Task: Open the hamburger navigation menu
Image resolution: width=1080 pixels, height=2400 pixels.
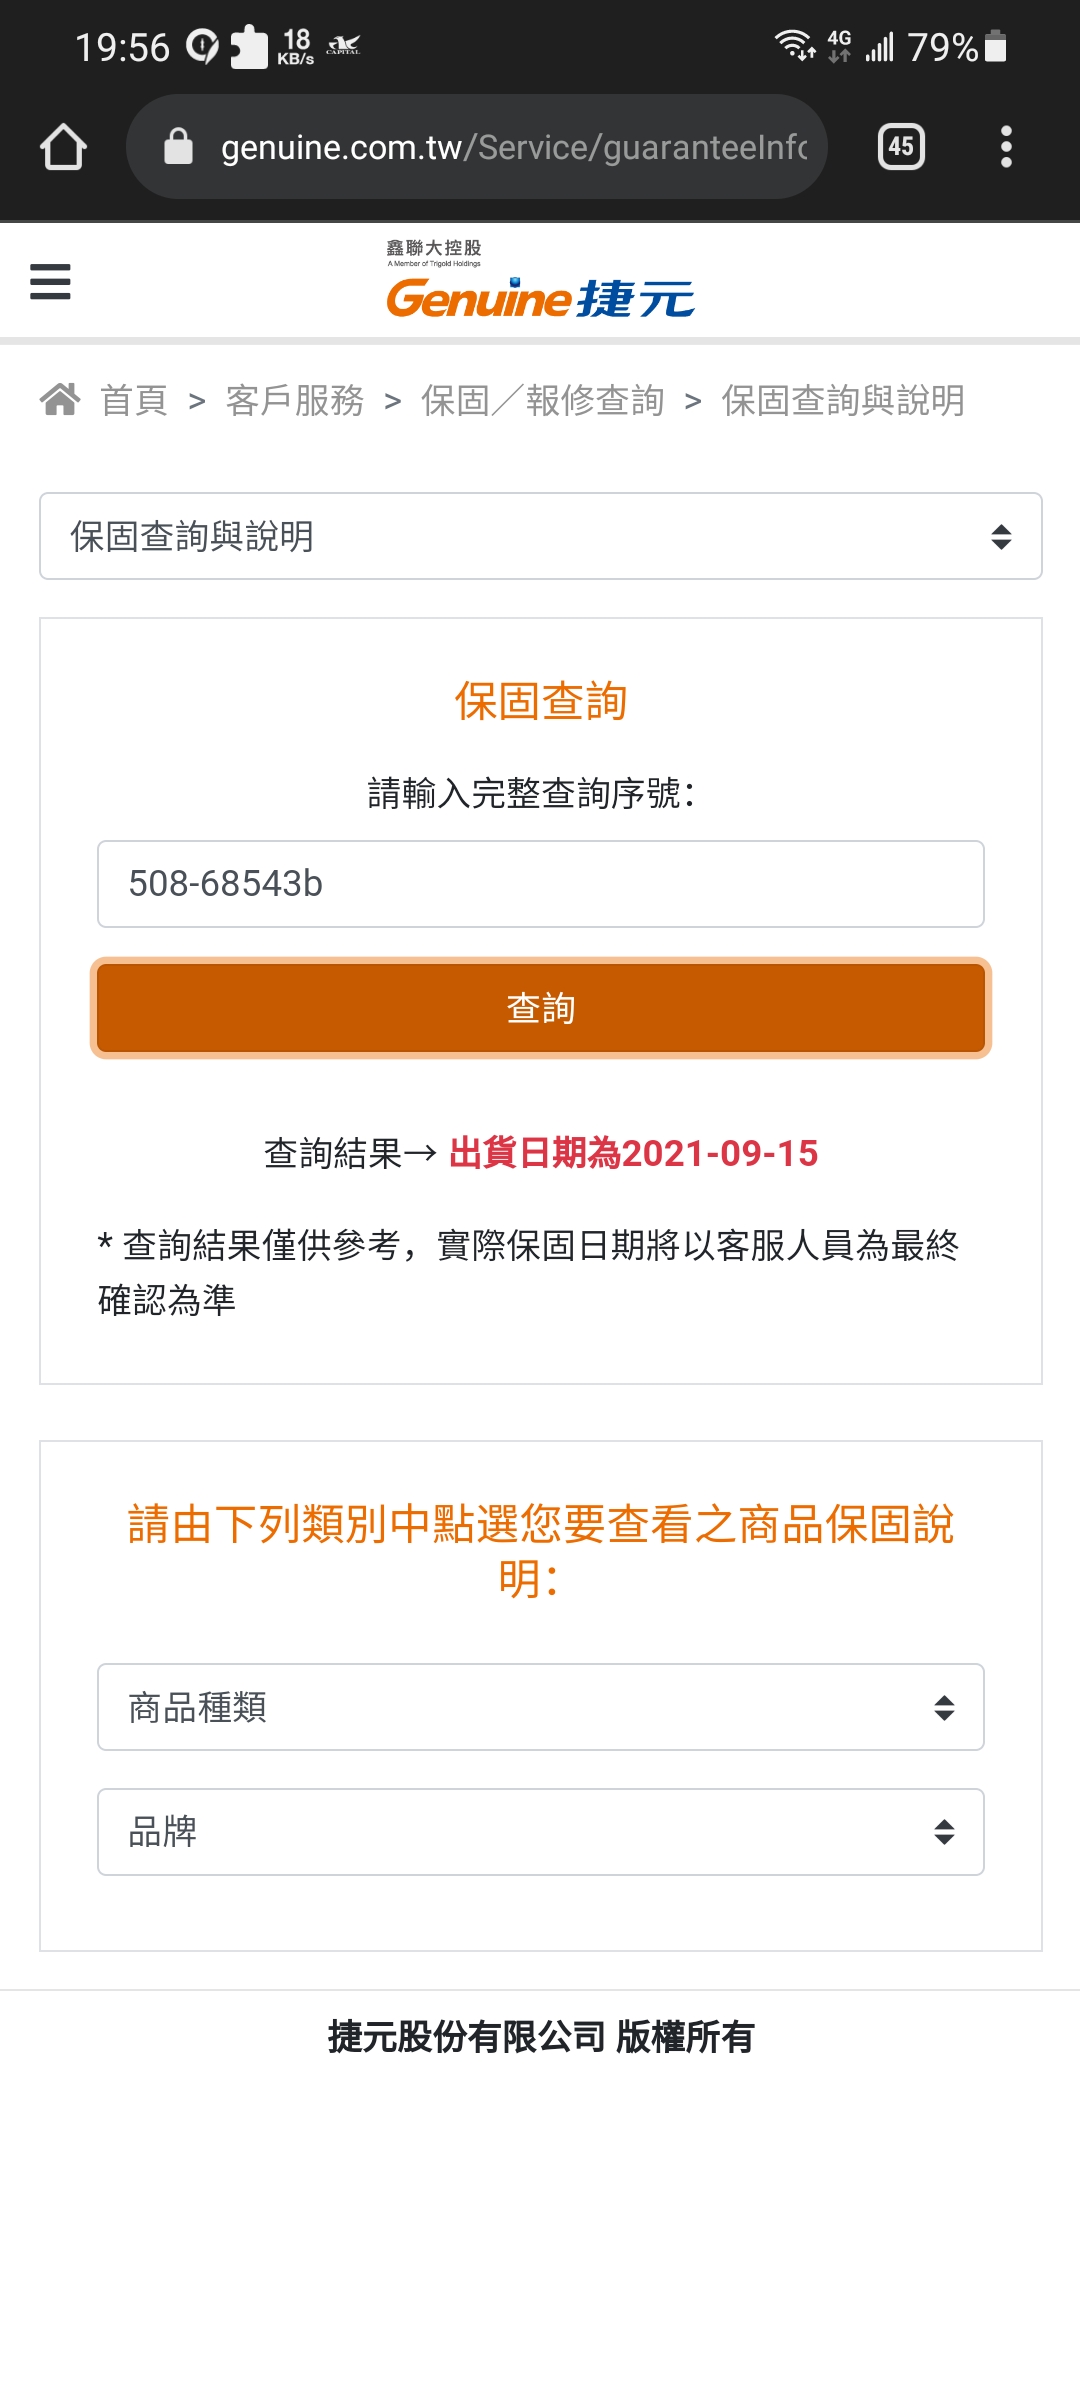Action: point(50,282)
